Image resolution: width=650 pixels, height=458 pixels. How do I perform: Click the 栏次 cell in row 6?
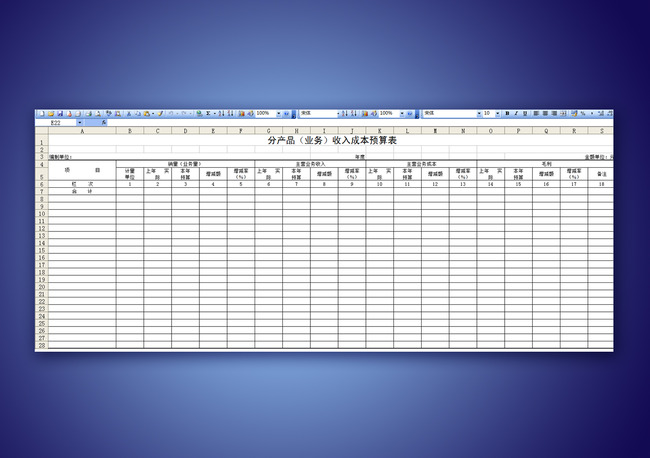[x=82, y=184]
